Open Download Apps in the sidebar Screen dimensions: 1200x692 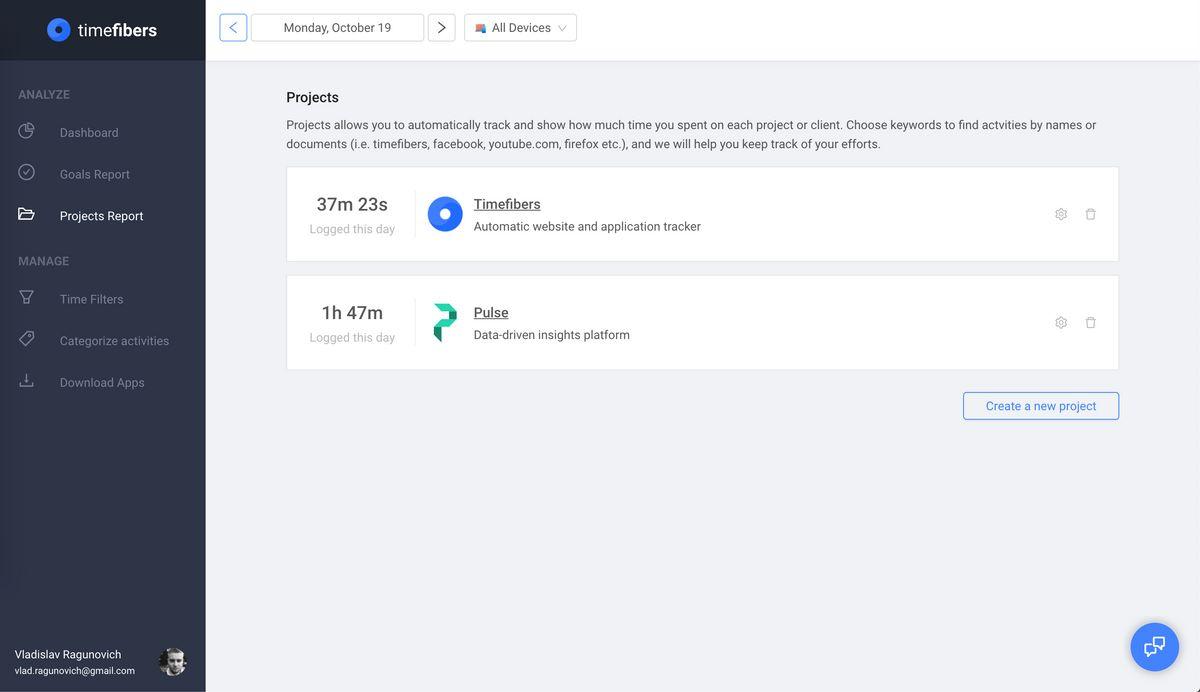click(103, 383)
